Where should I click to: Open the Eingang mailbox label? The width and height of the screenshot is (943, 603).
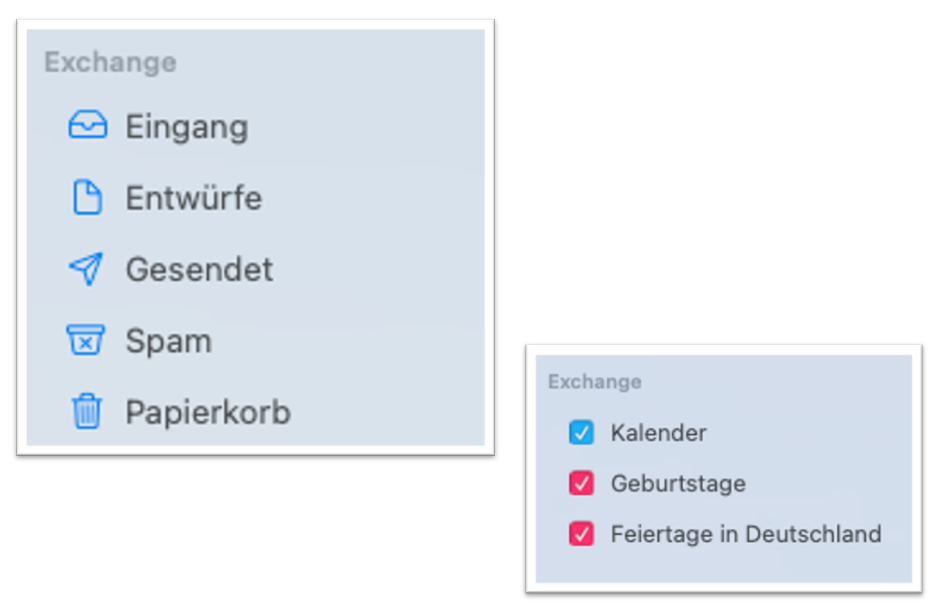187,127
